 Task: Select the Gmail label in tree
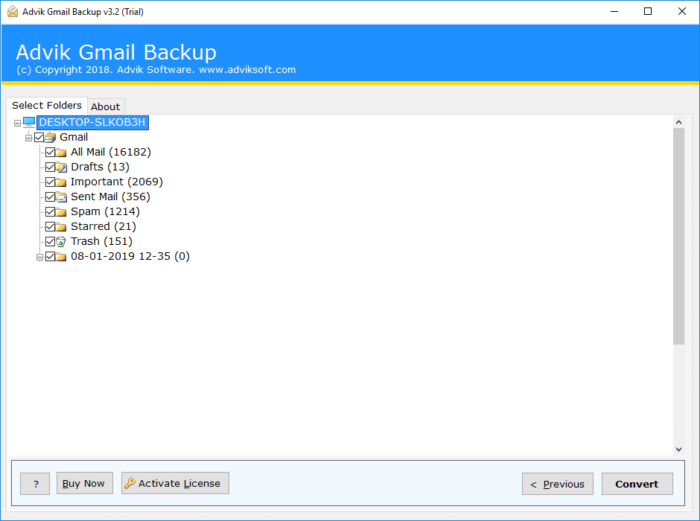(x=74, y=137)
